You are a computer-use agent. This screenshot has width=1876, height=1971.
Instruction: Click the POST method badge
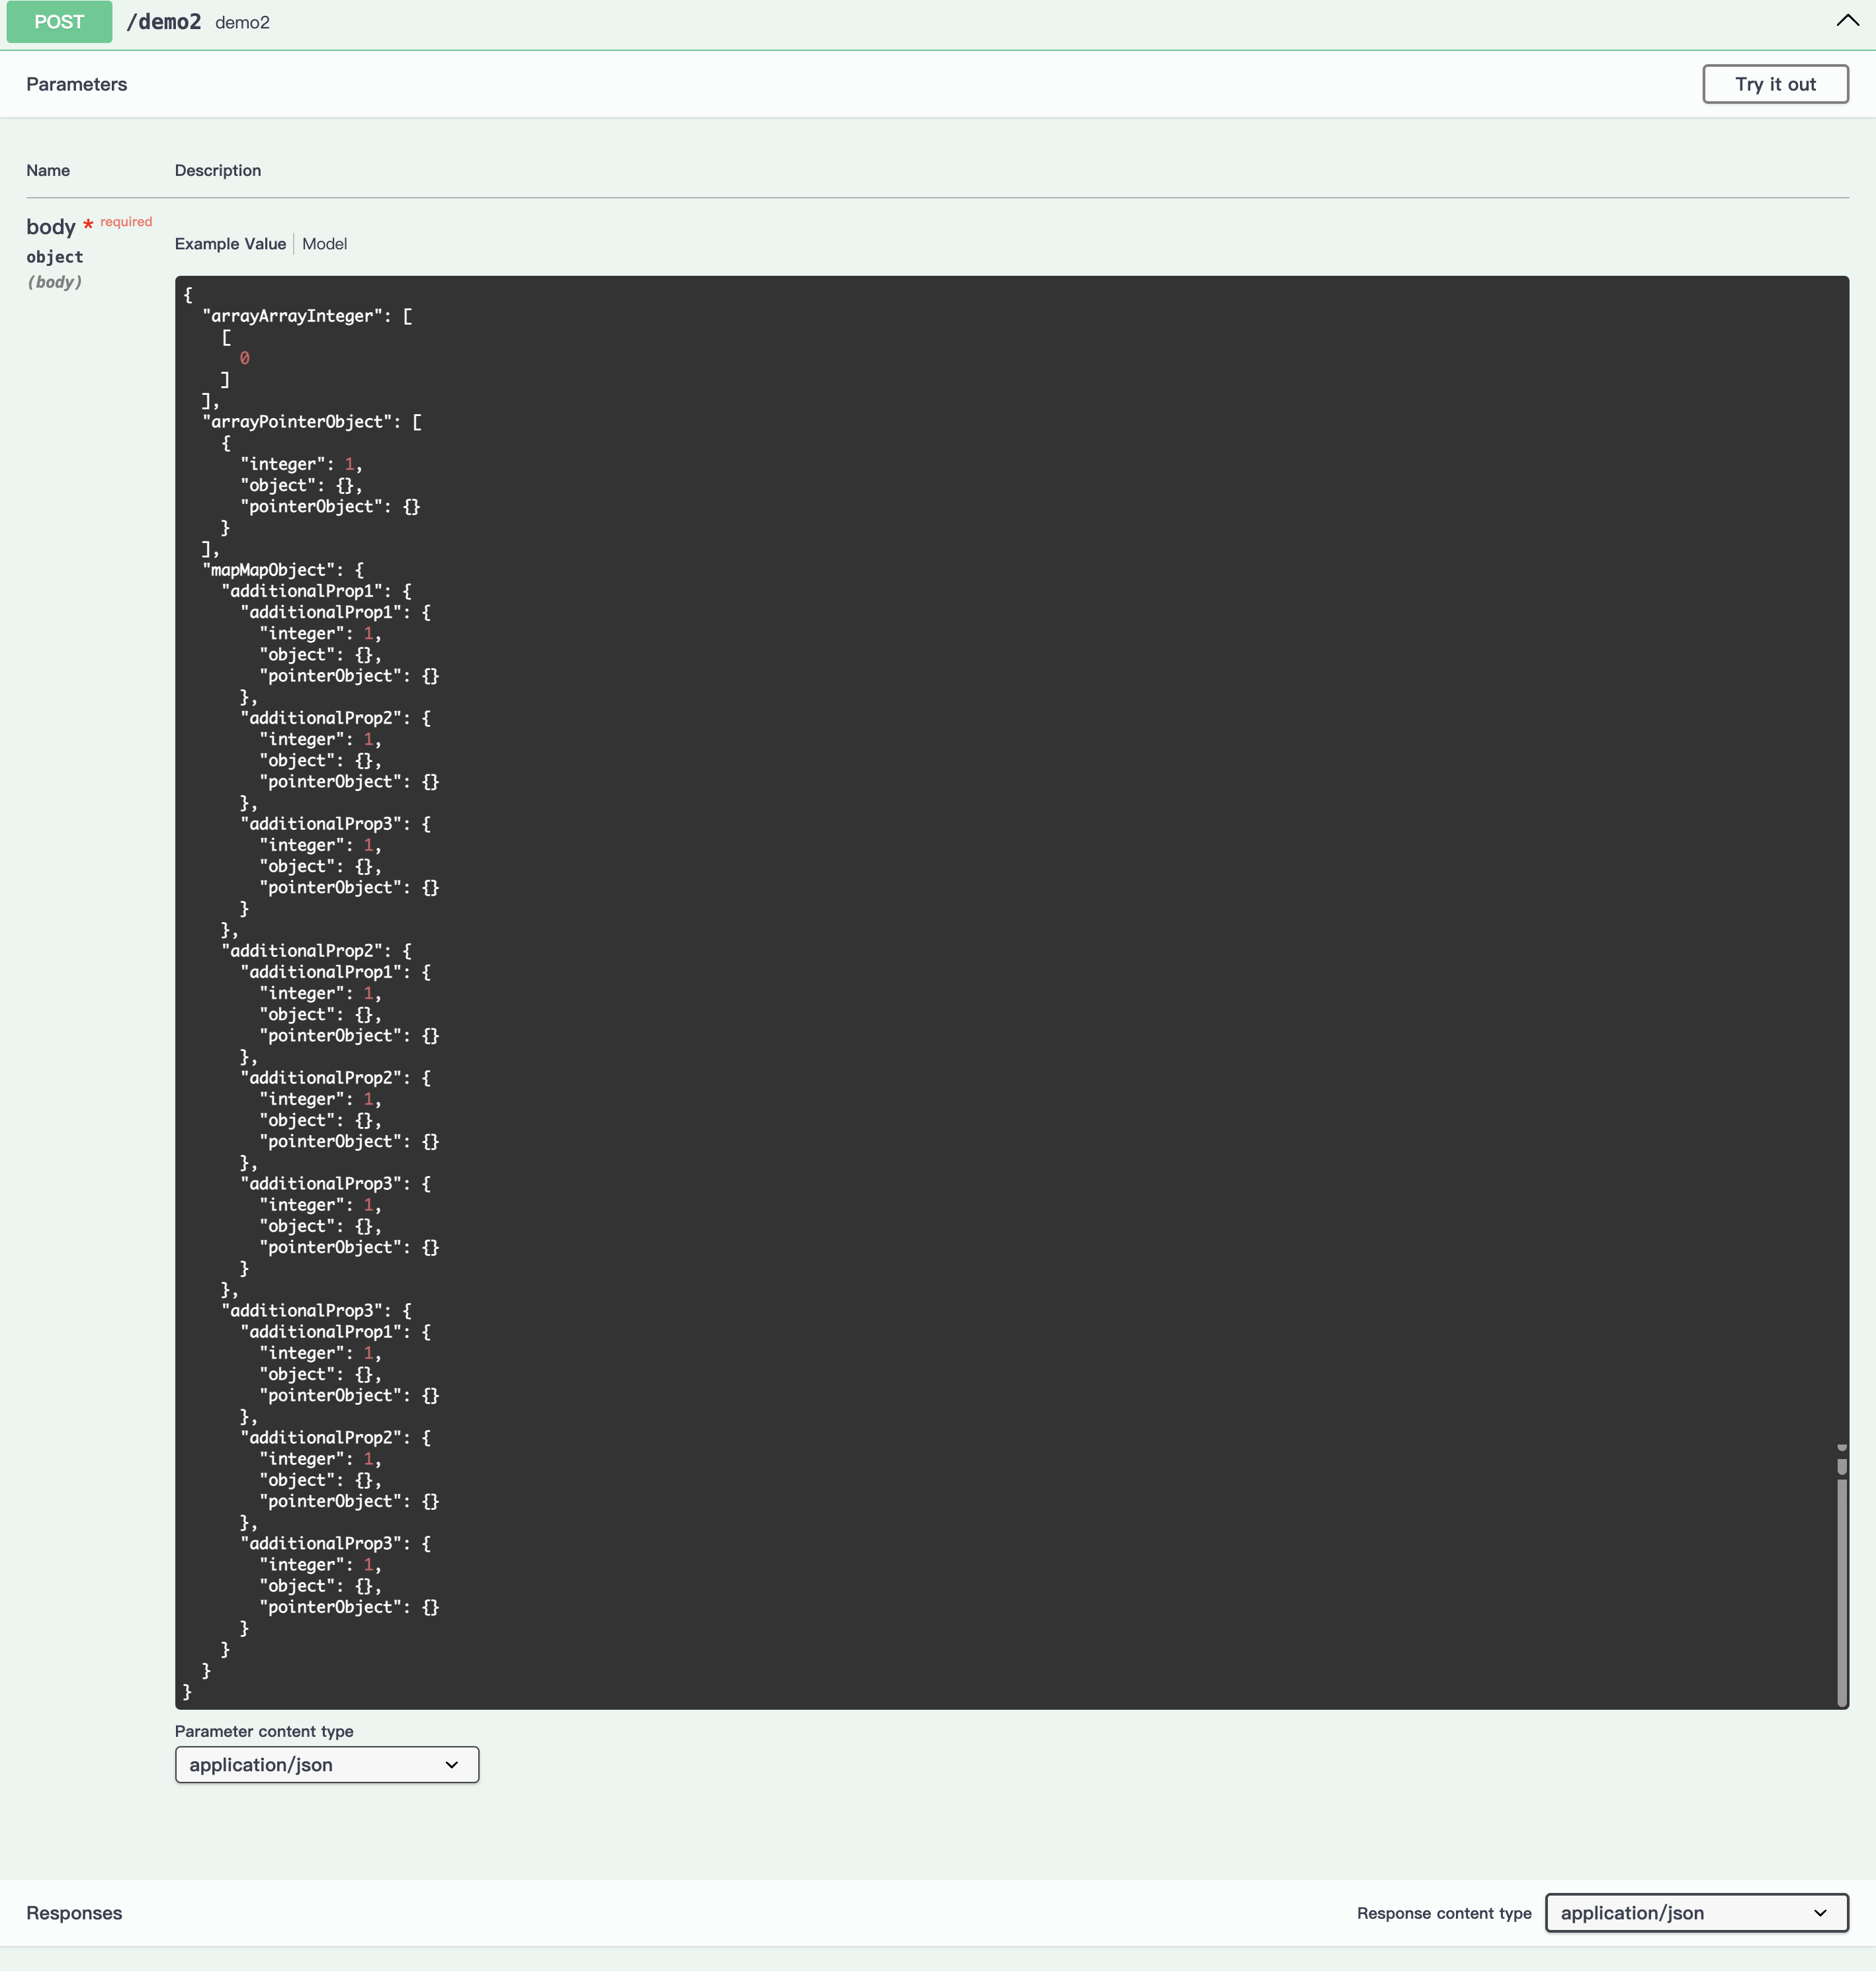tap(59, 22)
